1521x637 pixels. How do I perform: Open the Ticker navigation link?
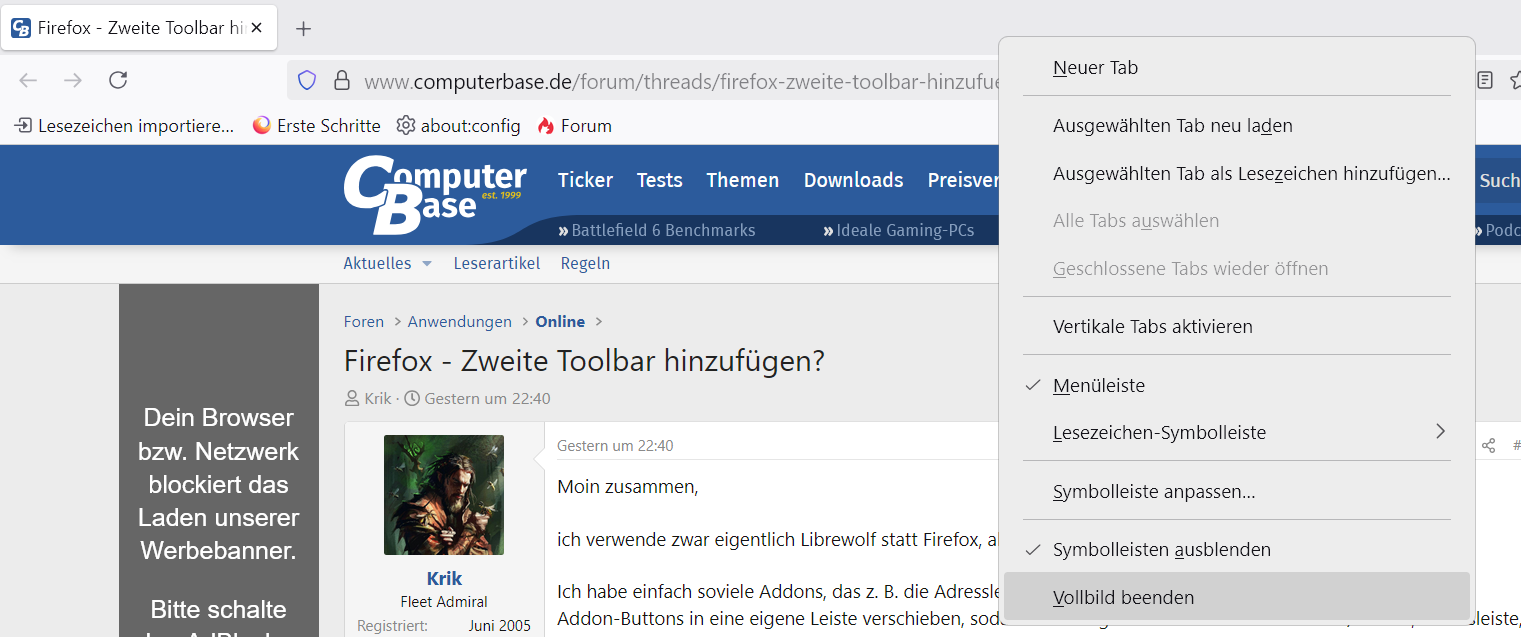[x=585, y=180]
